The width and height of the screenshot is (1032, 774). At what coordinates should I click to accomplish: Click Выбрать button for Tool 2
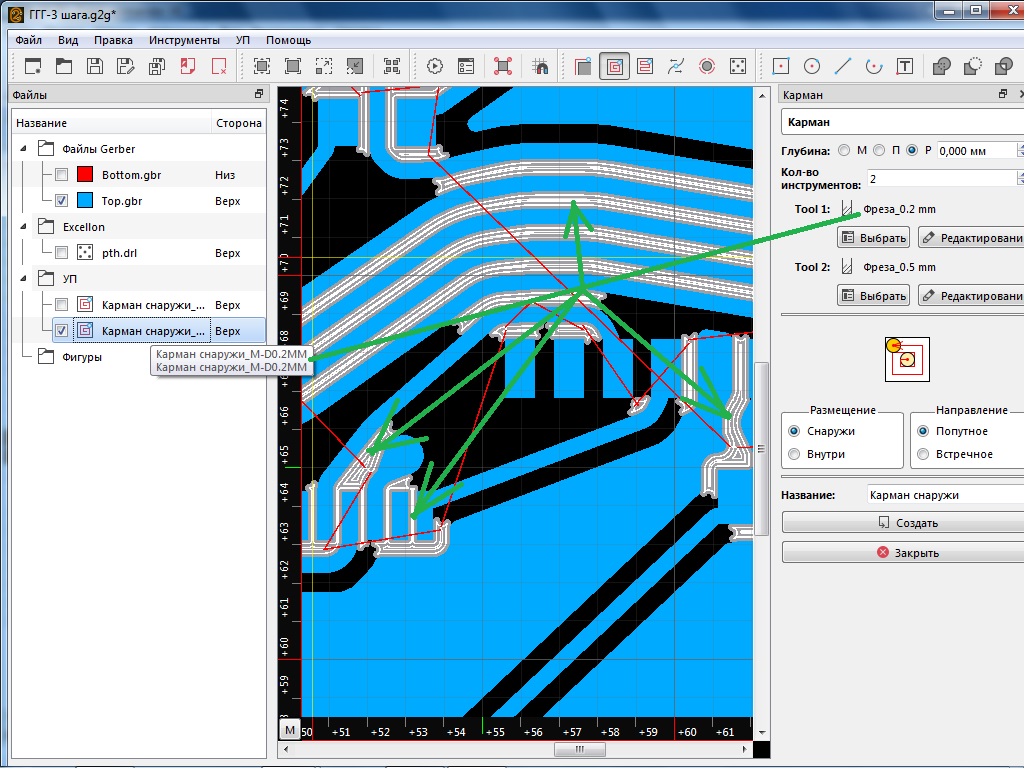[873, 297]
